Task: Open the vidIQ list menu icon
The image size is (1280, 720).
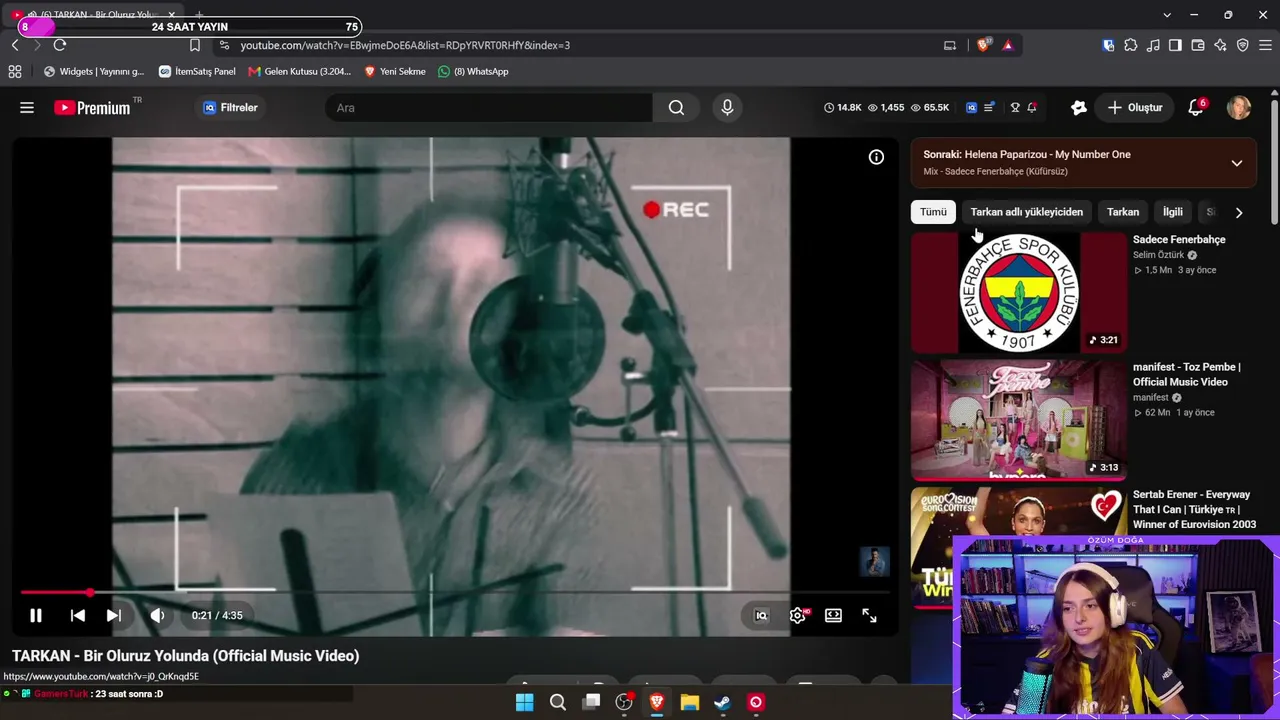Action: point(989,108)
